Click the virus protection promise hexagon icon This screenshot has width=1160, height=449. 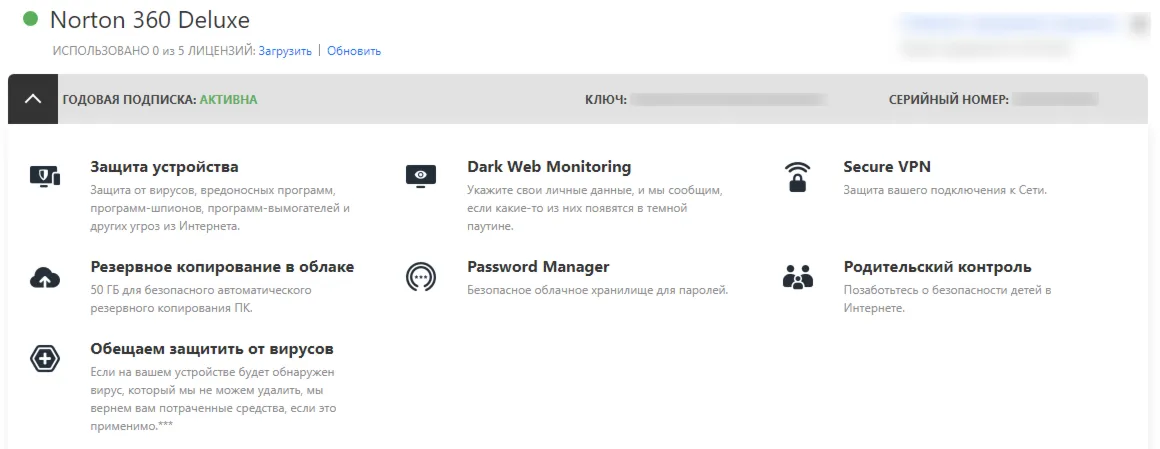tap(45, 359)
